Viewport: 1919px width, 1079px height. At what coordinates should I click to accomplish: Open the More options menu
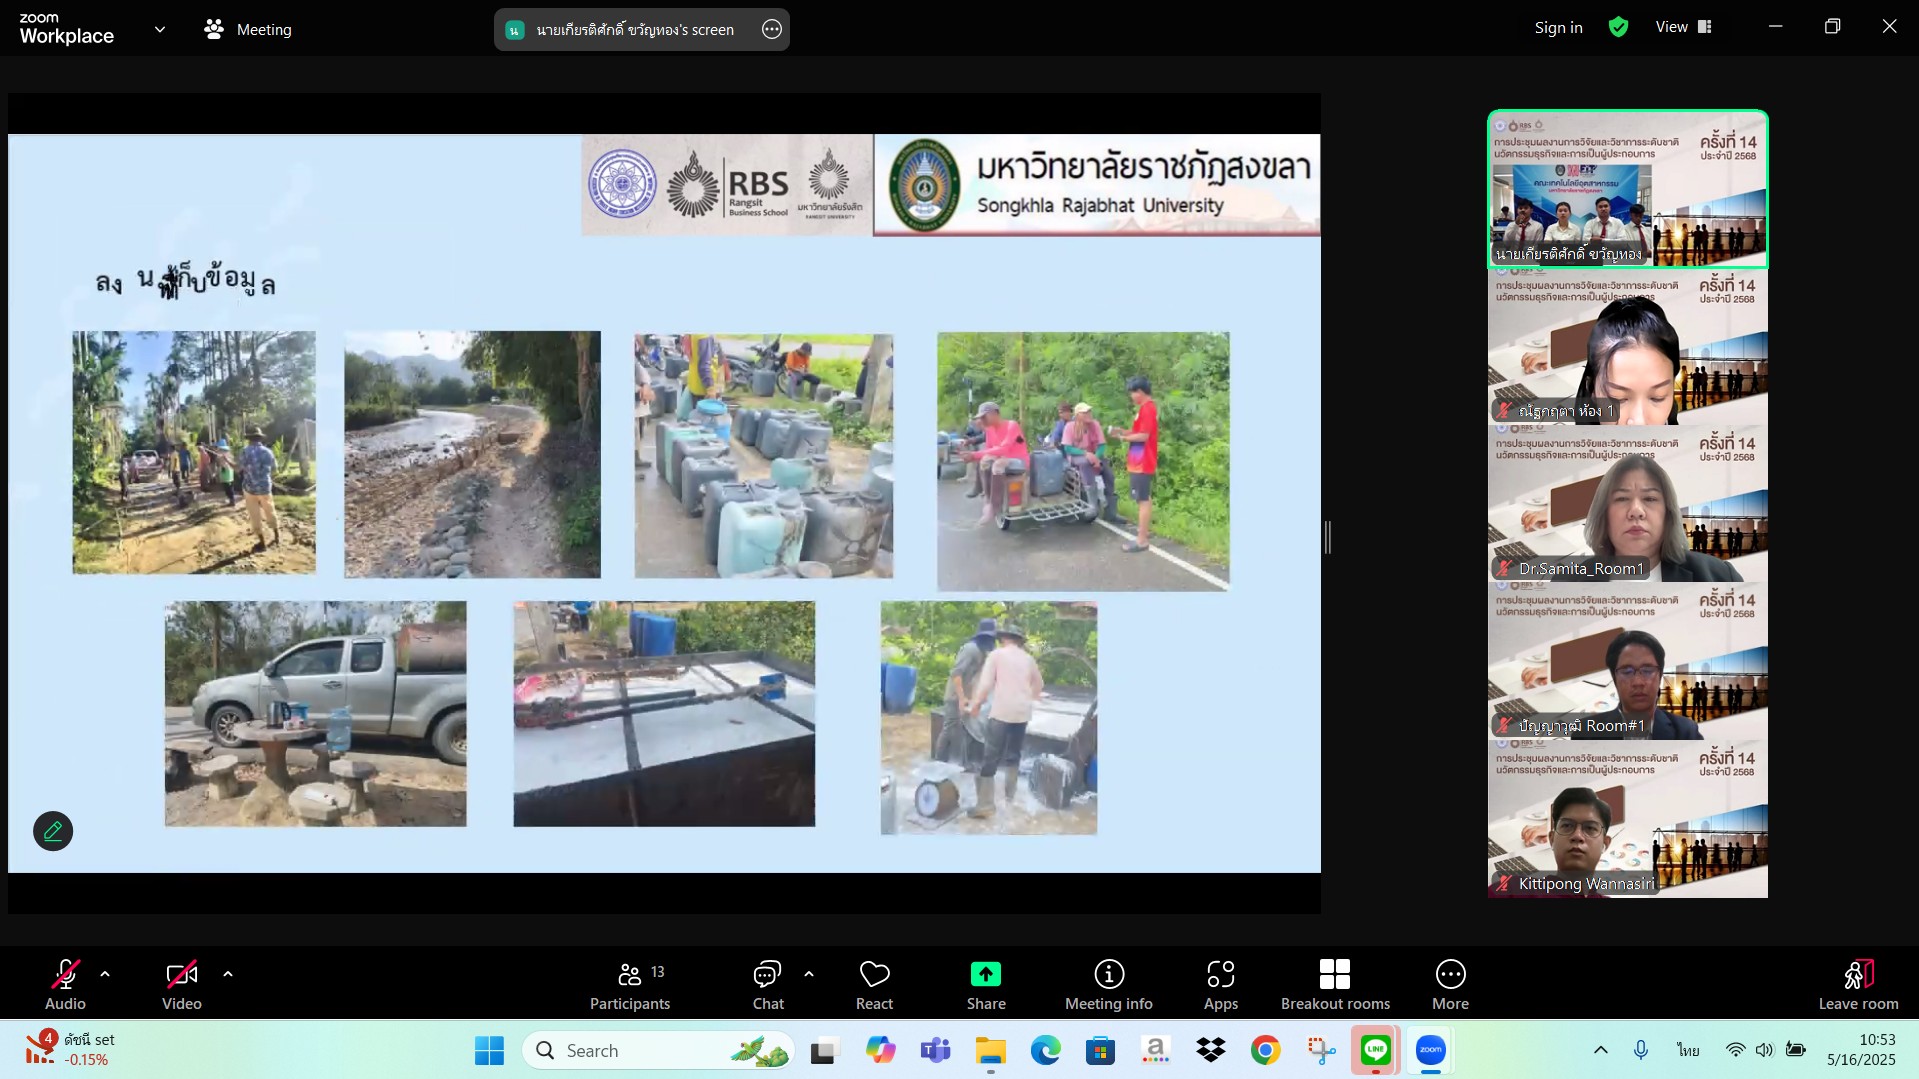(x=1450, y=984)
